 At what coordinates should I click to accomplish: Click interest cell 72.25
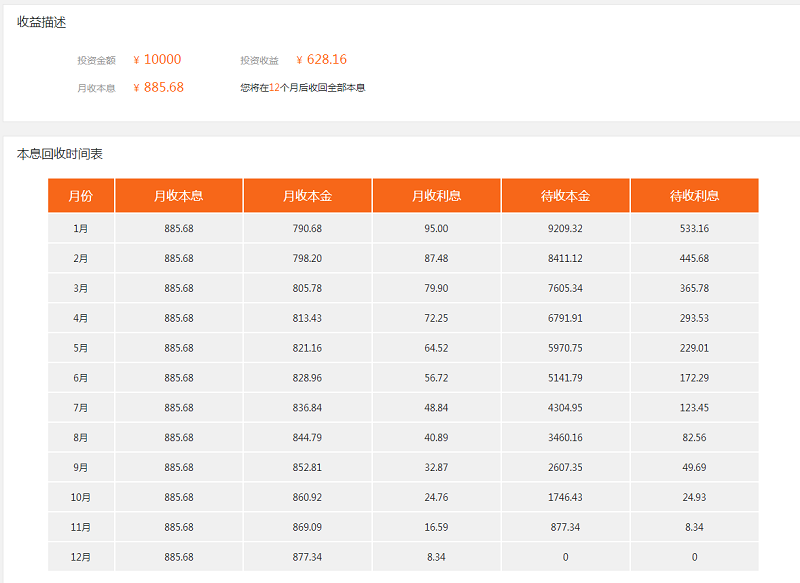(436, 318)
